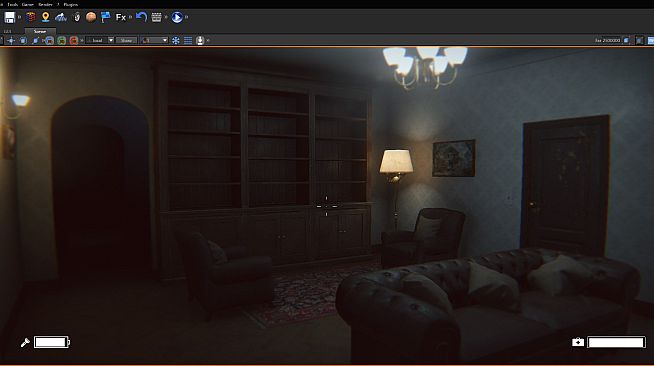This screenshot has width=654, height=366.
Task: Undo with the blue curved arrow
Action: coord(141,17)
